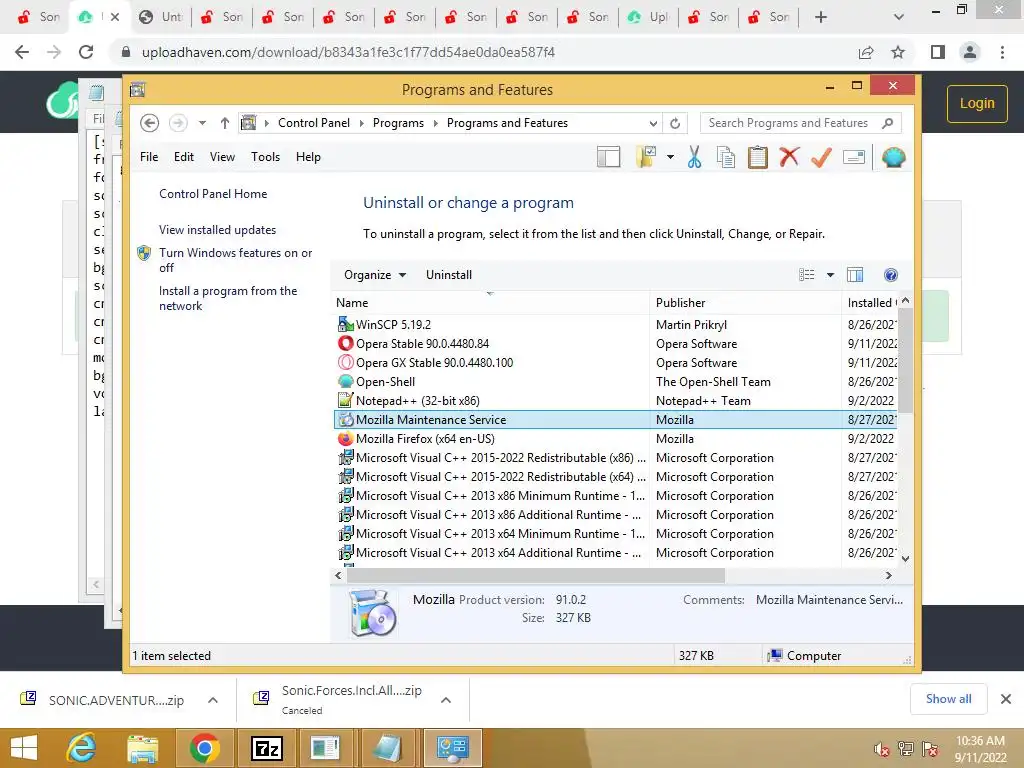The height and width of the screenshot is (768, 1024).
Task: Click the Chrome share page icon
Action: [x=866, y=52]
